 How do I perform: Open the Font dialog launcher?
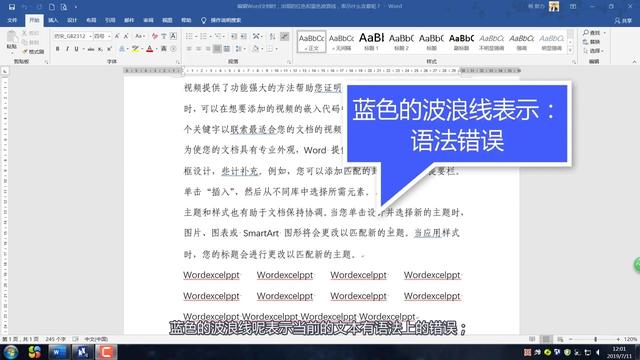coord(178,62)
